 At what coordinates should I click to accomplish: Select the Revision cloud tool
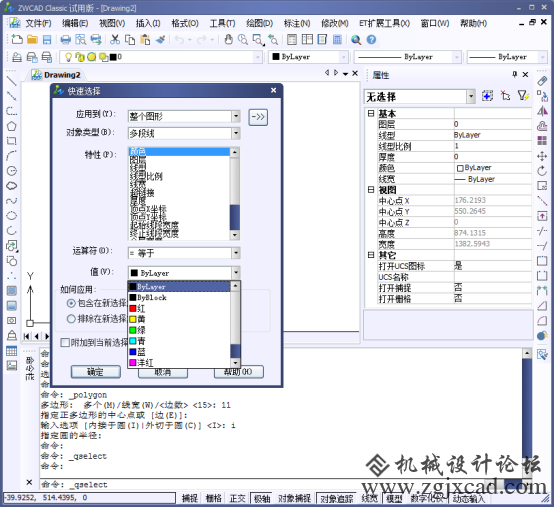(11, 186)
